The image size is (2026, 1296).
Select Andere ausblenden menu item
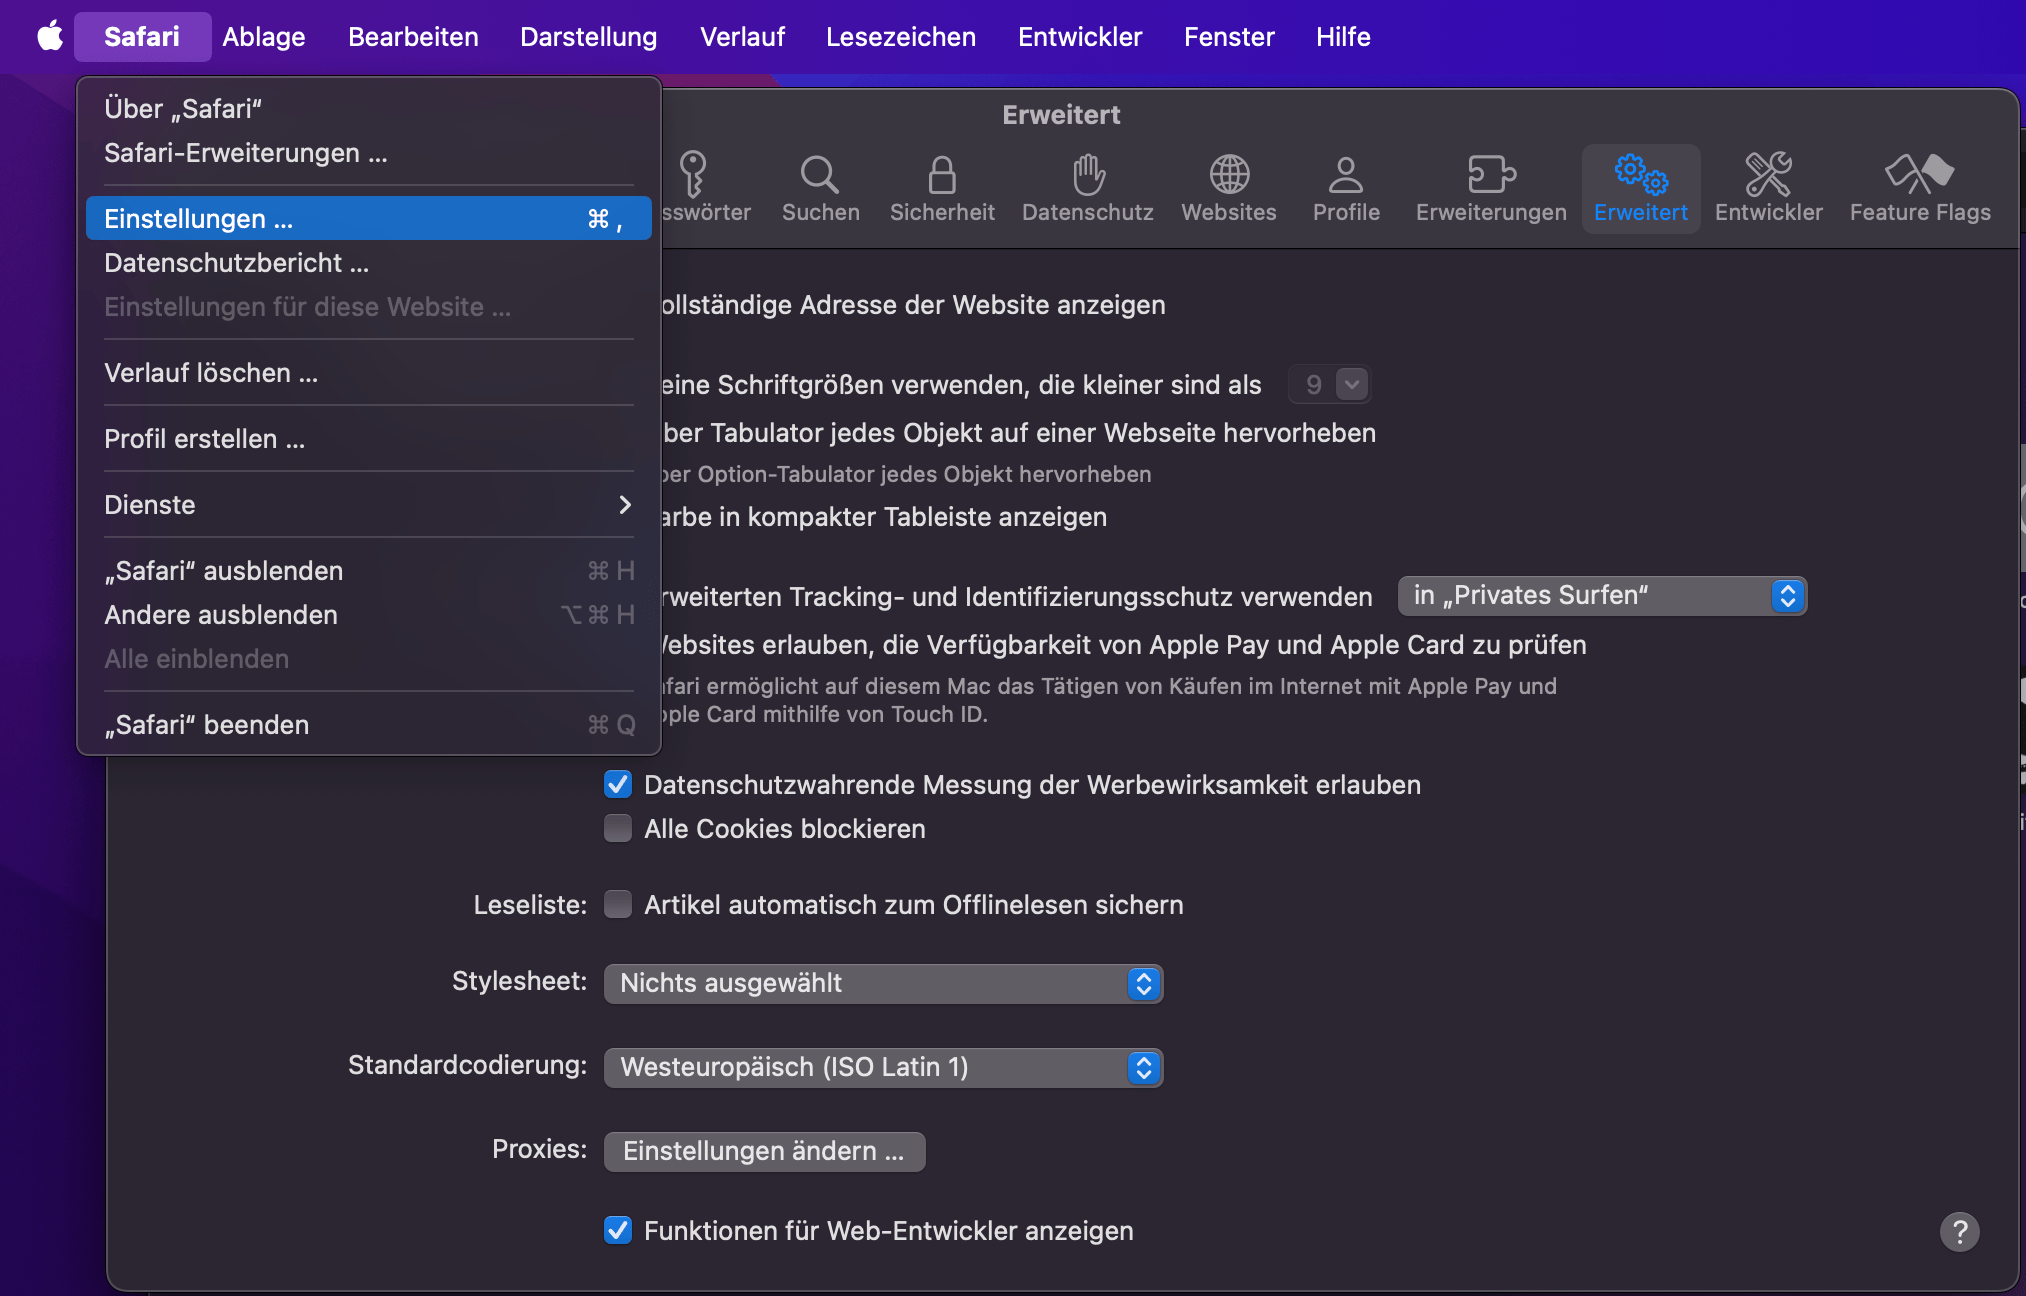pos(368,615)
